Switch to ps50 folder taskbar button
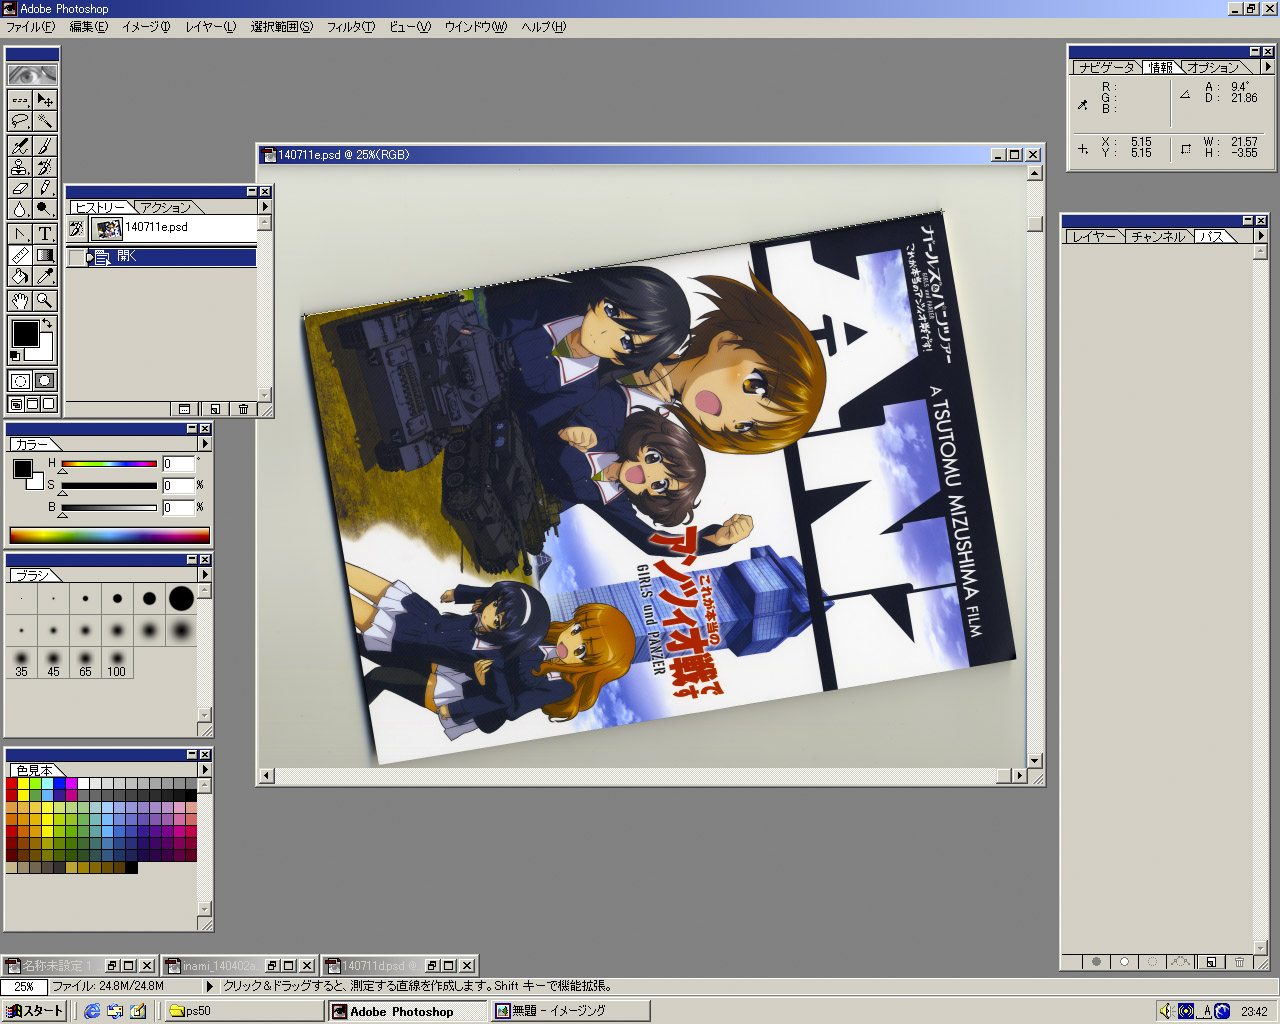The height and width of the screenshot is (1024, 1280). pos(243,1011)
